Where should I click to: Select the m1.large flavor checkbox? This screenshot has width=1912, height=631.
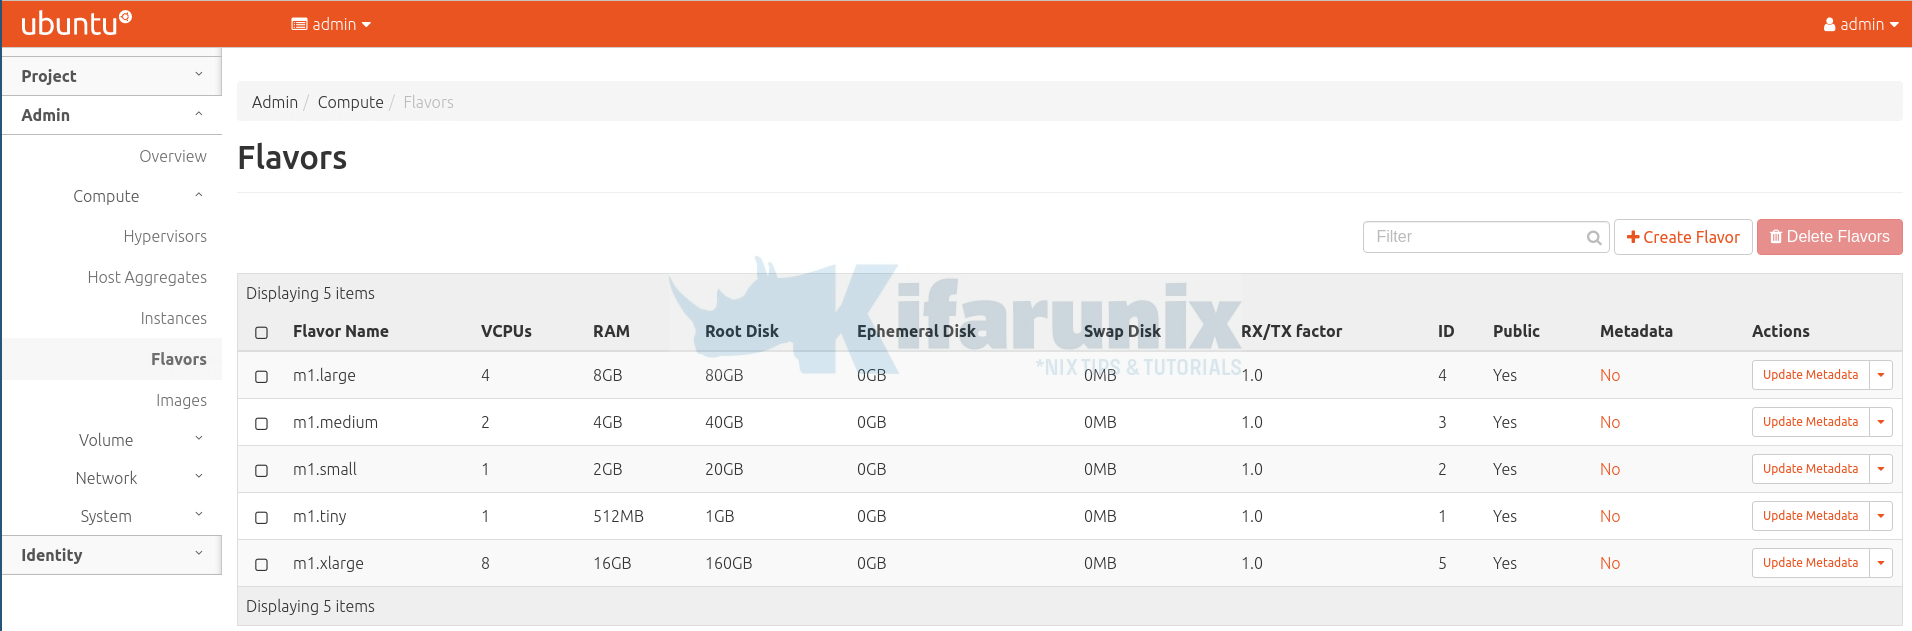(x=262, y=377)
